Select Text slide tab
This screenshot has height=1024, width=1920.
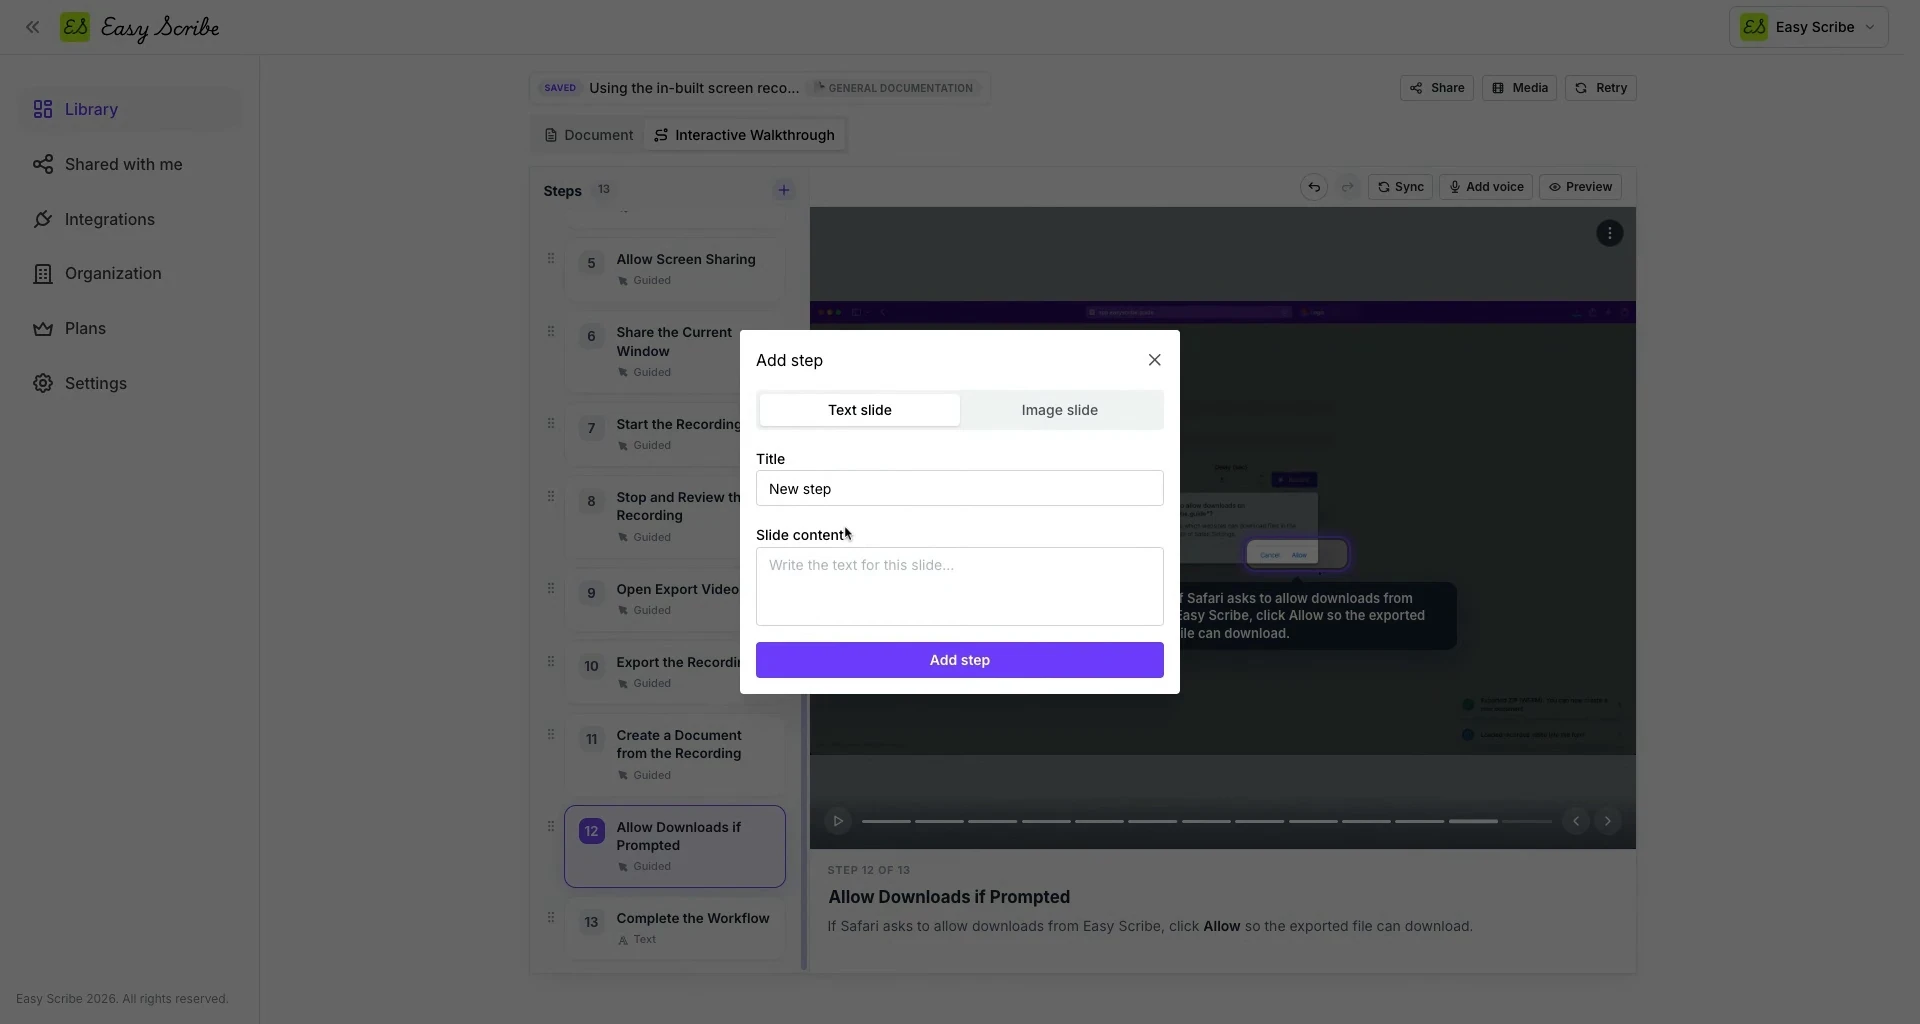click(x=859, y=410)
